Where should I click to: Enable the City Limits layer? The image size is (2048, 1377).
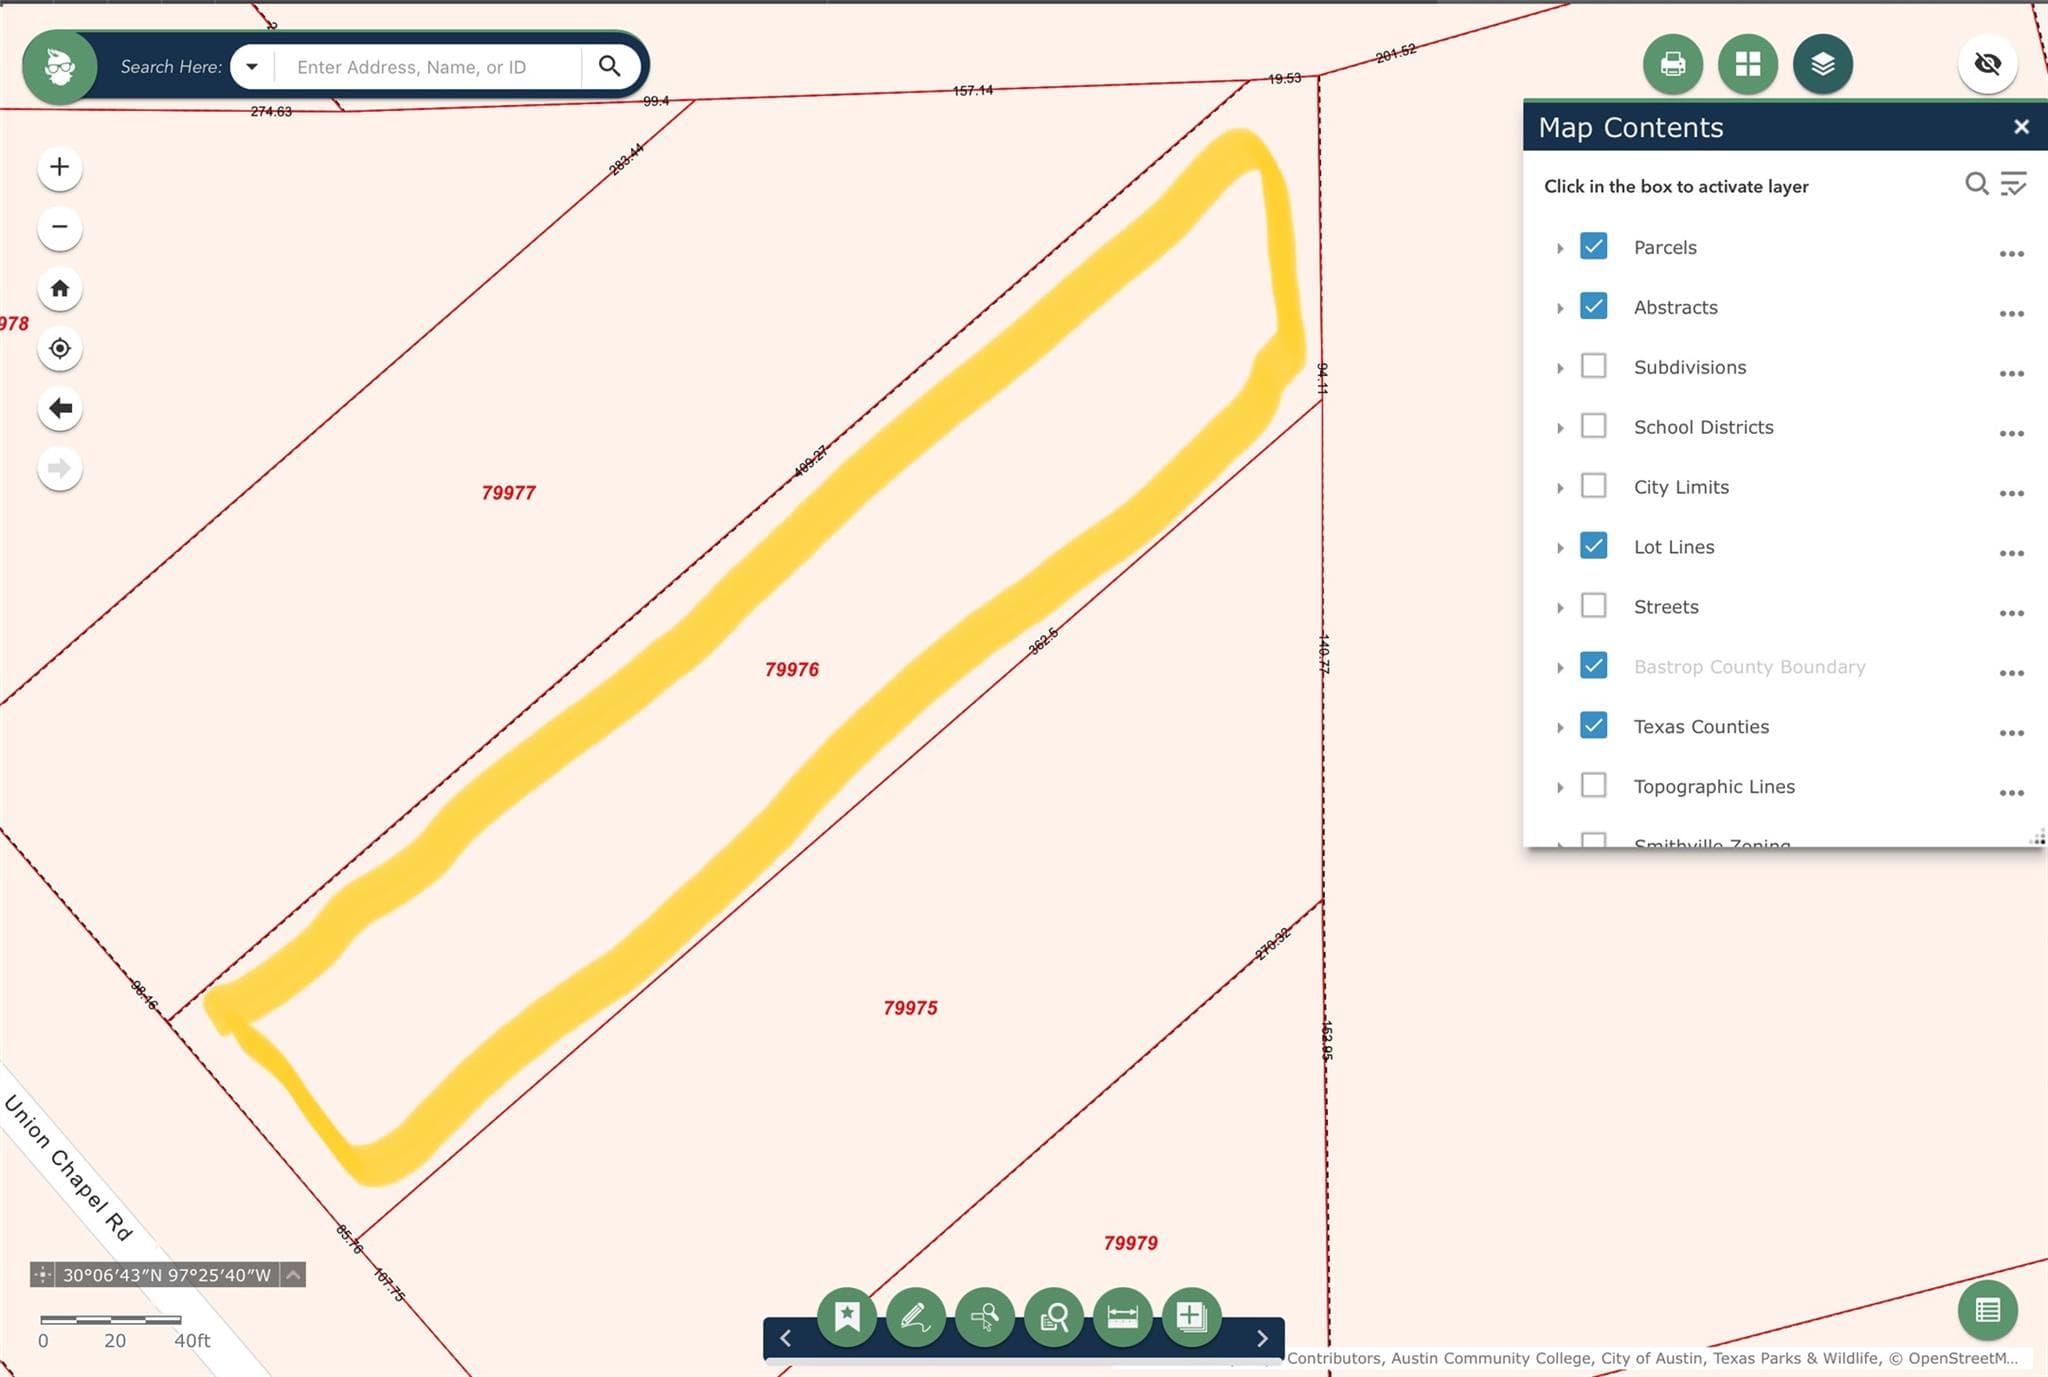pos(1594,486)
